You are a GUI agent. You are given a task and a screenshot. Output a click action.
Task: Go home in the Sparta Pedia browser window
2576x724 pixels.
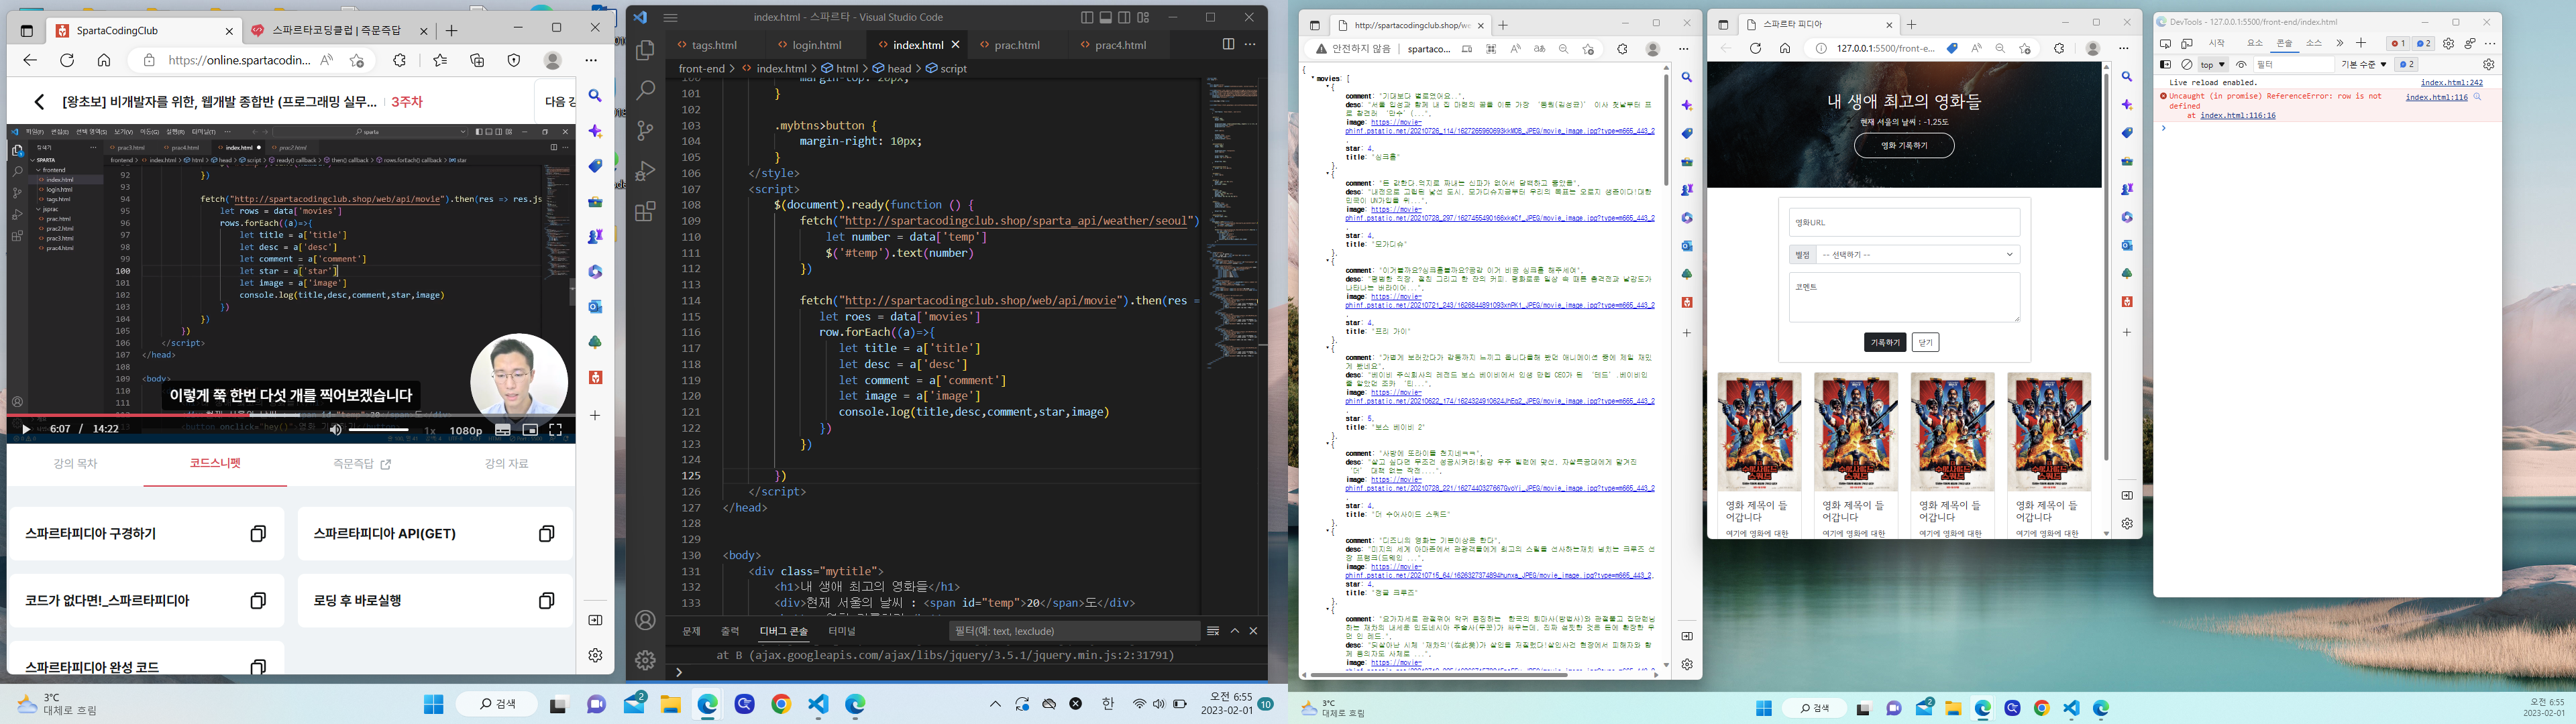coord(1785,49)
